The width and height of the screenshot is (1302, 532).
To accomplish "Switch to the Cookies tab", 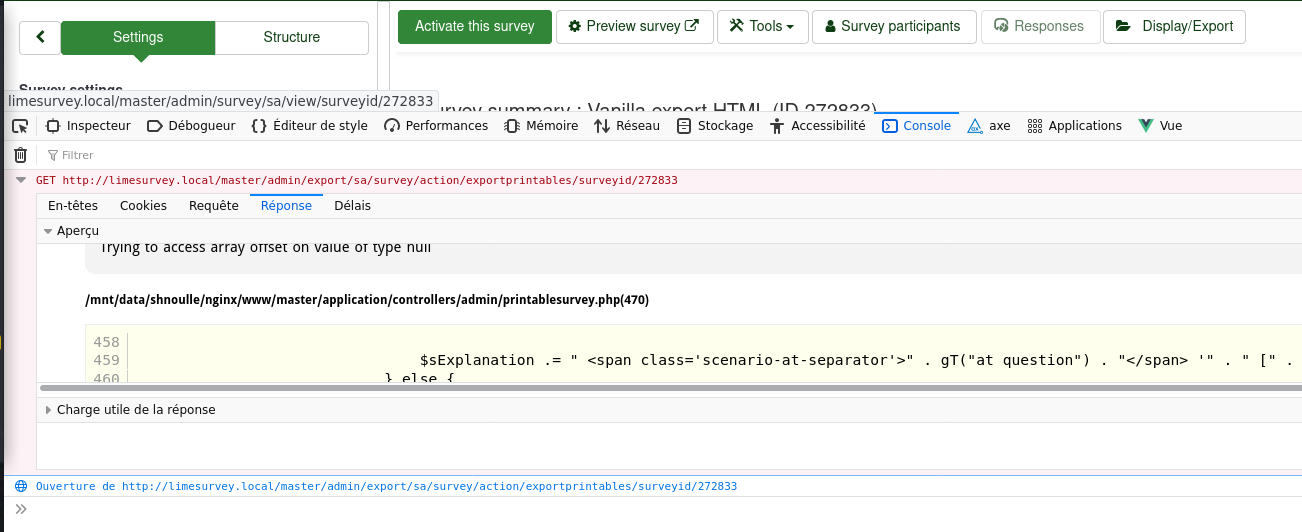I will tap(143, 206).
